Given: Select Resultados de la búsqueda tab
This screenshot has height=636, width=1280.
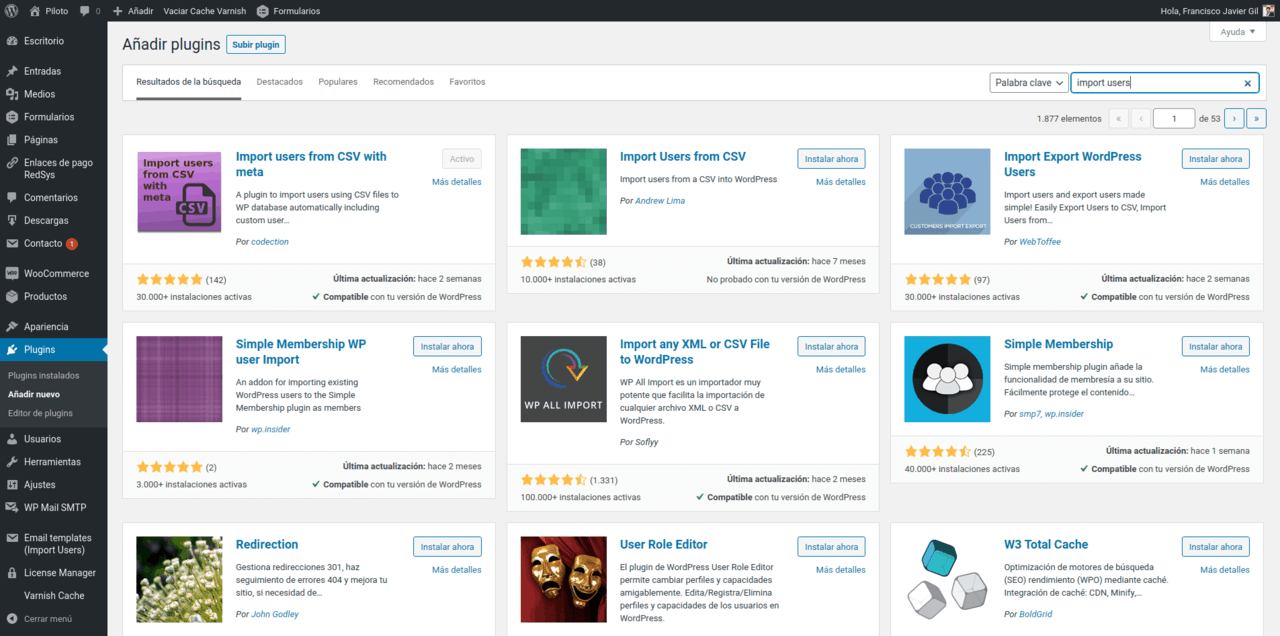Looking at the screenshot, I should pos(189,82).
